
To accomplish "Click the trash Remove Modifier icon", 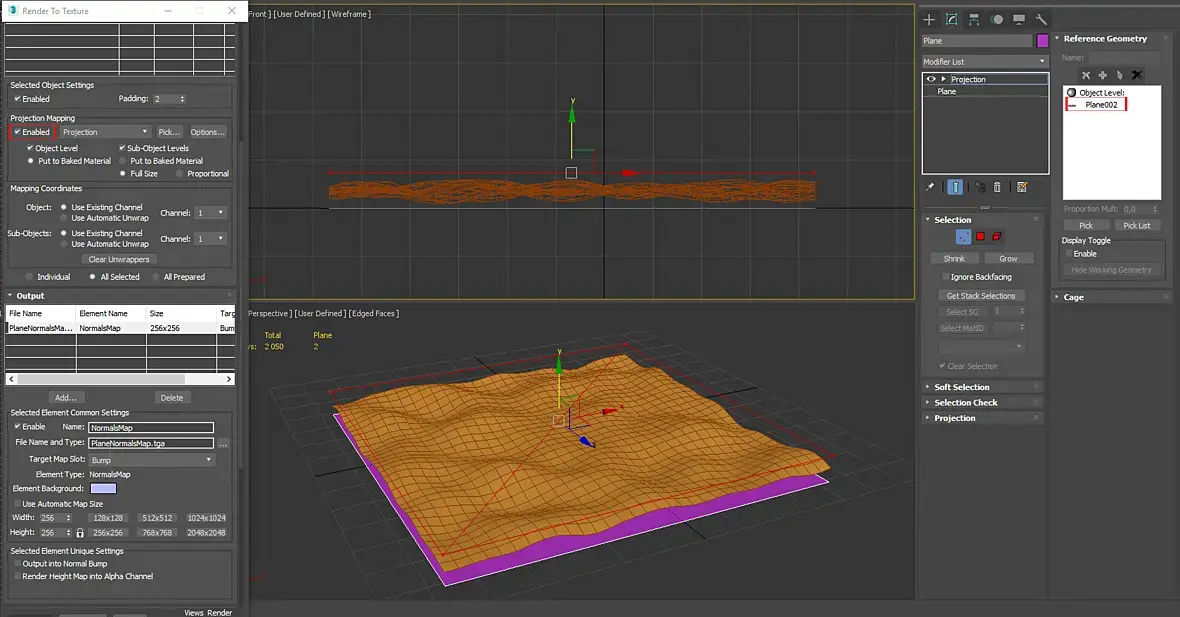I will [997, 187].
